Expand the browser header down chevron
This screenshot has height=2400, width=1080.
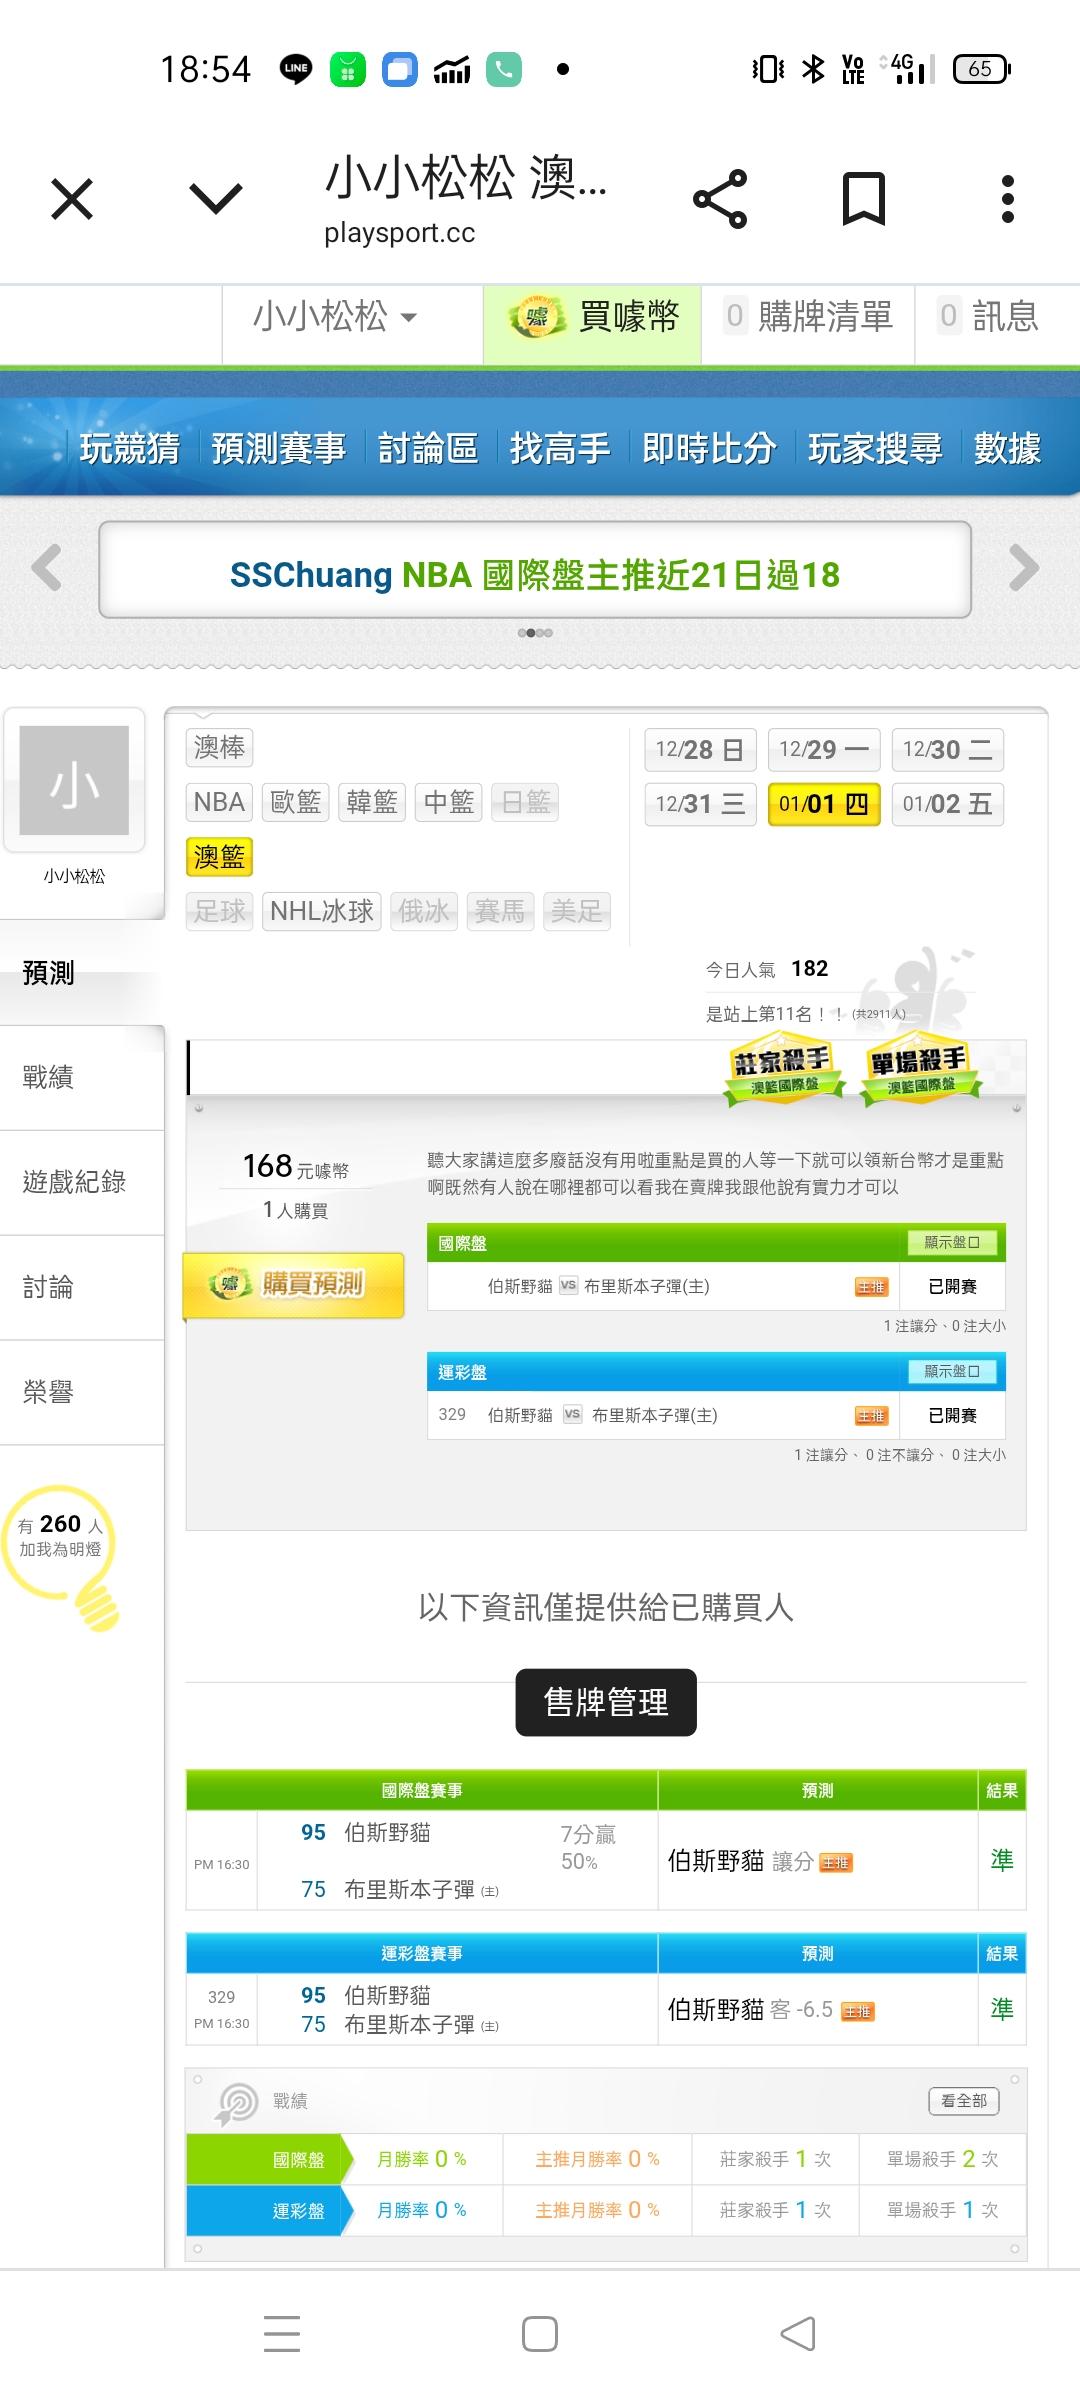click(216, 199)
